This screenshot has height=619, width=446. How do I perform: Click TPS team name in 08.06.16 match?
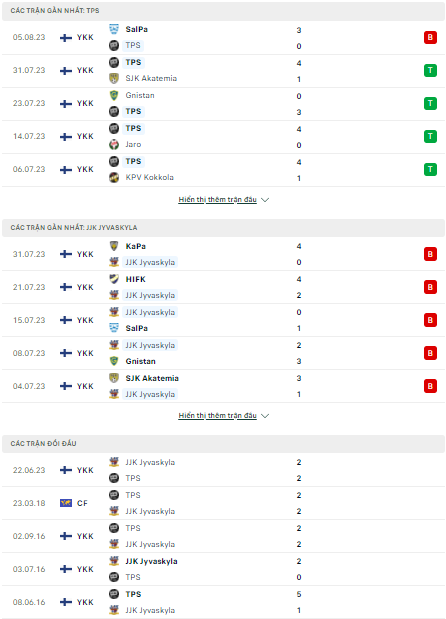[133, 594]
